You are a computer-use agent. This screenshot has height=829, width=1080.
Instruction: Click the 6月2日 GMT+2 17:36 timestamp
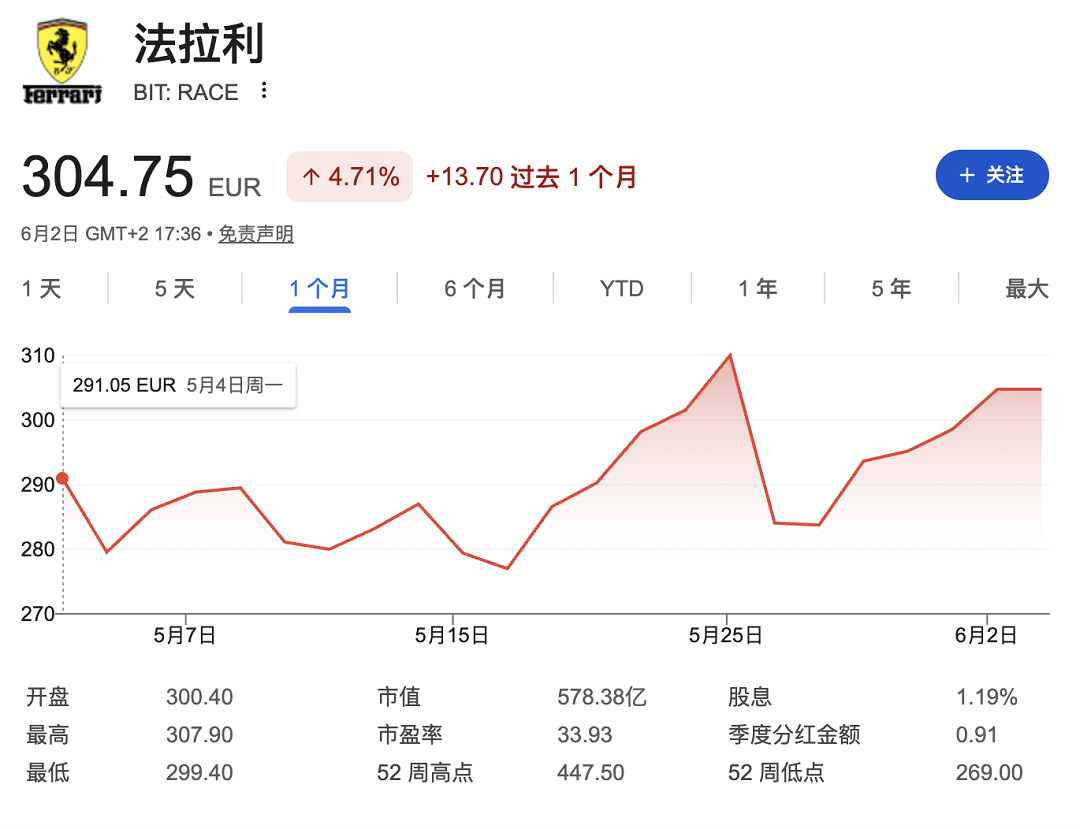pyautogui.click(x=111, y=234)
